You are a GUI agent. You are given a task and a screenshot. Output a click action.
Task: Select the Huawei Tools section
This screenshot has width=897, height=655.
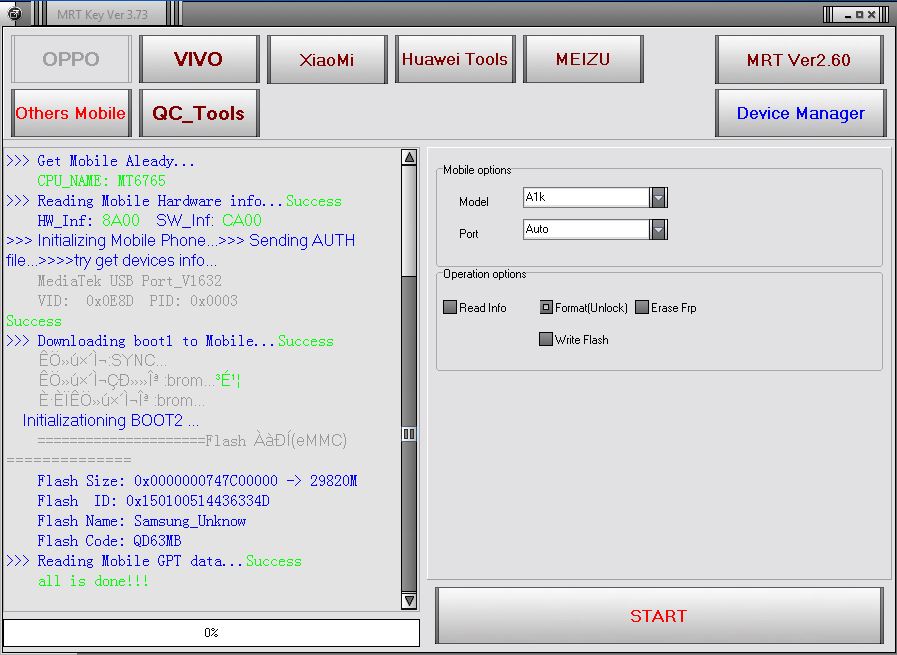click(x=455, y=59)
